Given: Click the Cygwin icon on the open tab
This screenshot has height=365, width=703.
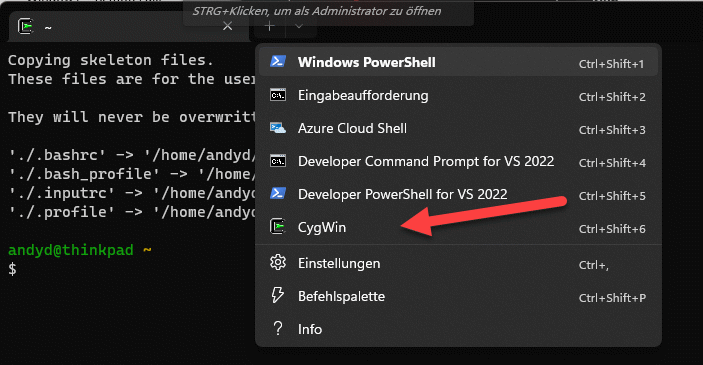Looking at the screenshot, I should [26, 26].
